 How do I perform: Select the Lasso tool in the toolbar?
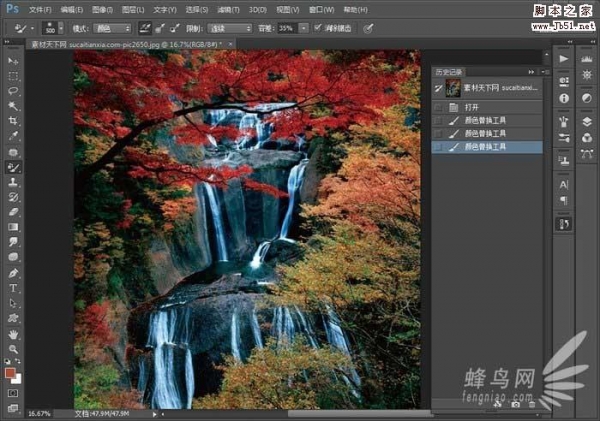click(x=13, y=90)
